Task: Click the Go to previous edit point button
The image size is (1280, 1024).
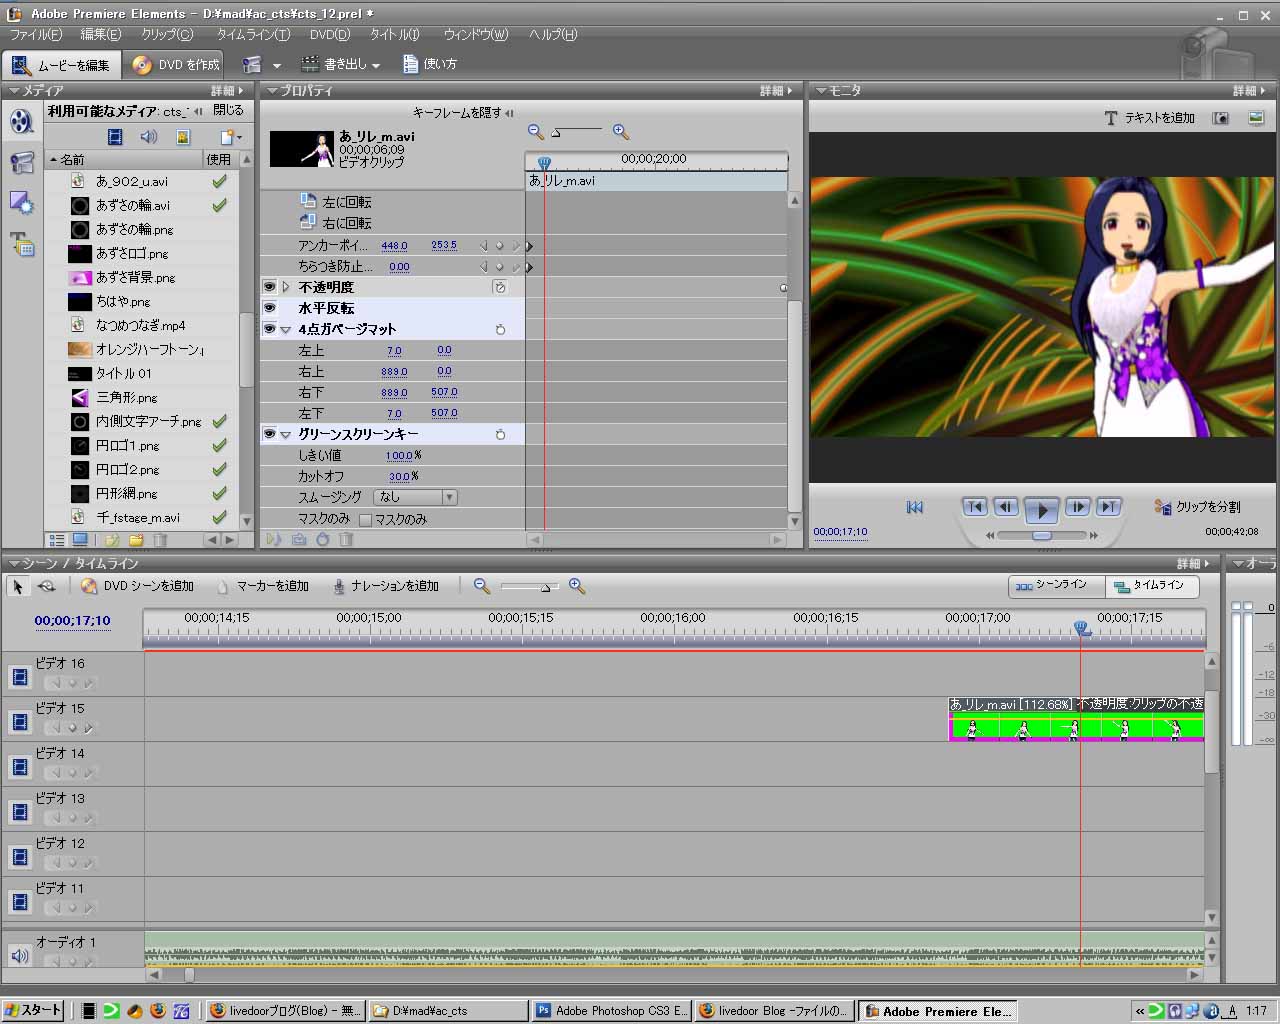Action: (975, 507)
